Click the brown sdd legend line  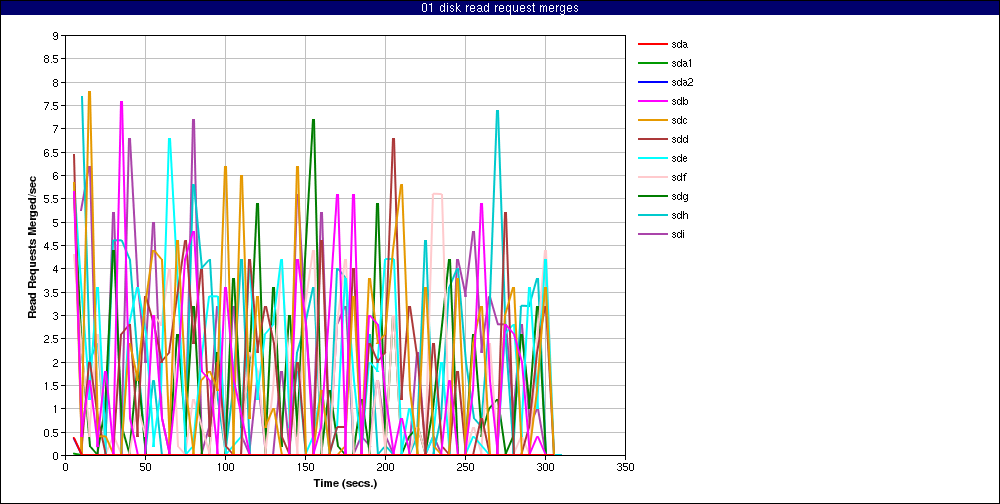click(651, 139)
